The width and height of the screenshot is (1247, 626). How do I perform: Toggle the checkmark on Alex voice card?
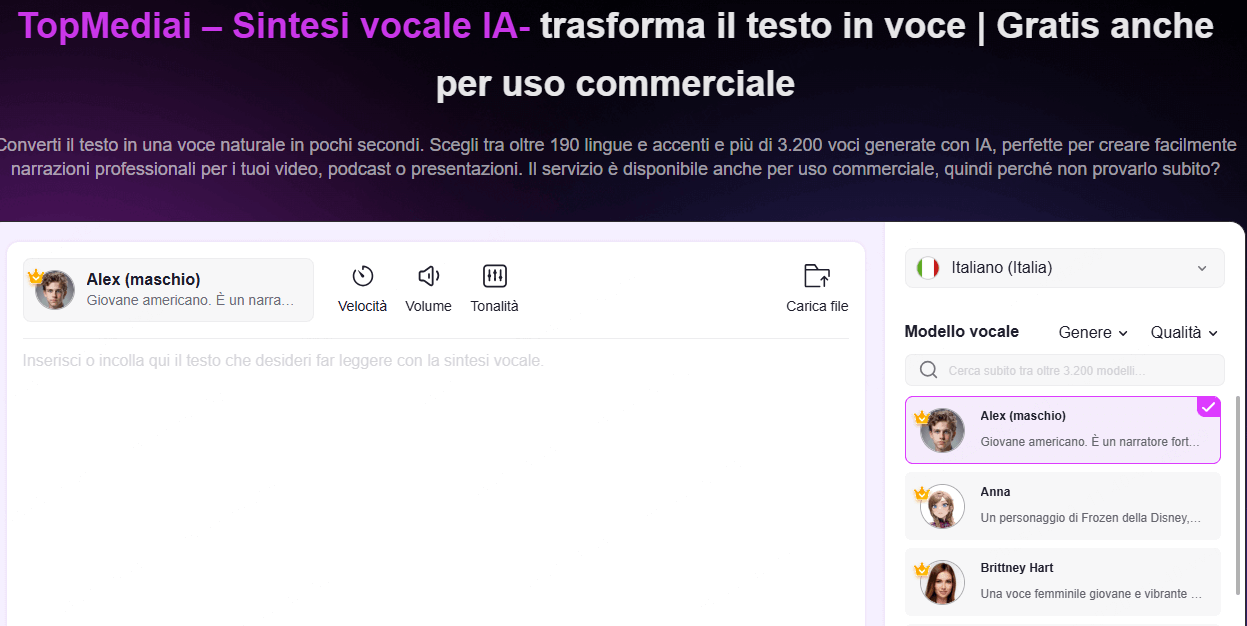pyautogui.click(x=1209, y=406)
